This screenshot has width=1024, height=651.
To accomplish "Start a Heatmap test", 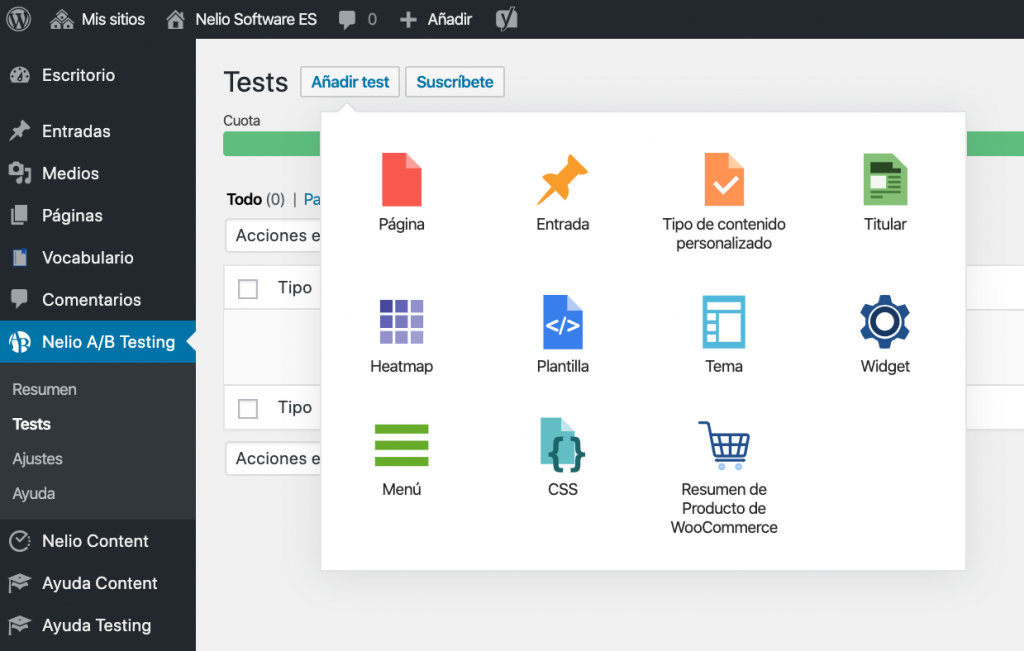I will pos(401,322).
